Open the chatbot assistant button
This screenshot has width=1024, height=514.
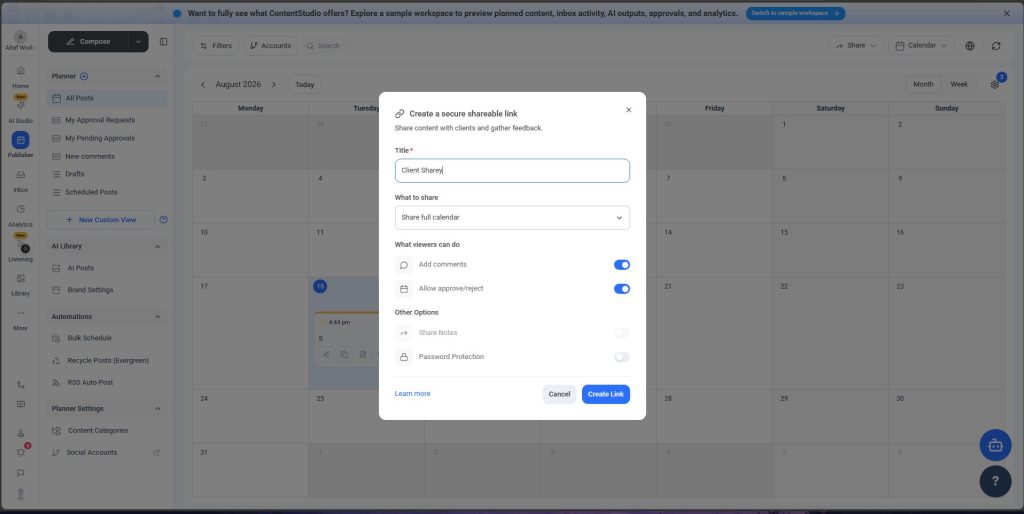tap(995, 445)
